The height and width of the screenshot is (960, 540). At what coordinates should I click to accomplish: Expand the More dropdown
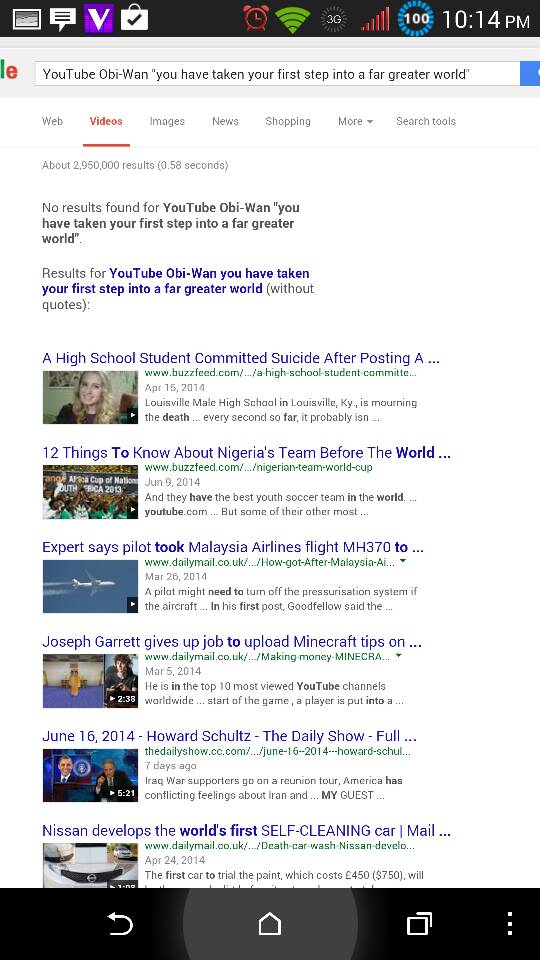(355, 121)
